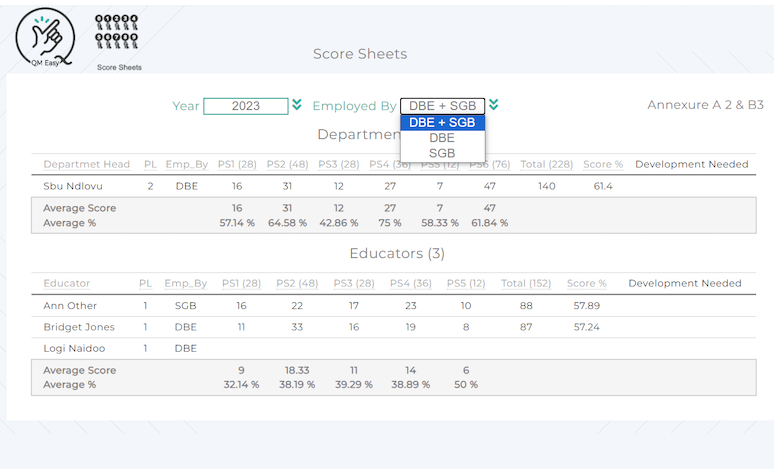Viewport: 774px width, 469px height.
Task: Click the QM Easy logo icon
Action: (x=45, y=38)
